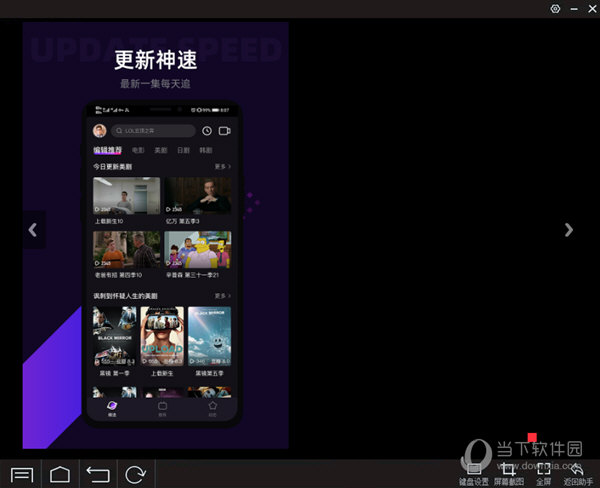Click the phone preview search box
Viewport: 600px width, 488px height.
click(153, 131)
